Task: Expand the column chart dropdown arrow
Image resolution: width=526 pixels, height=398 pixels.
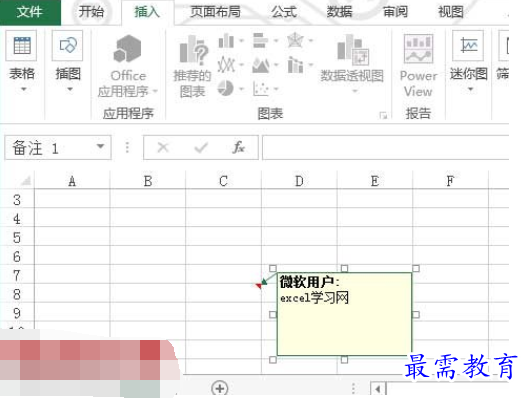Action: (x=242, y=41)
